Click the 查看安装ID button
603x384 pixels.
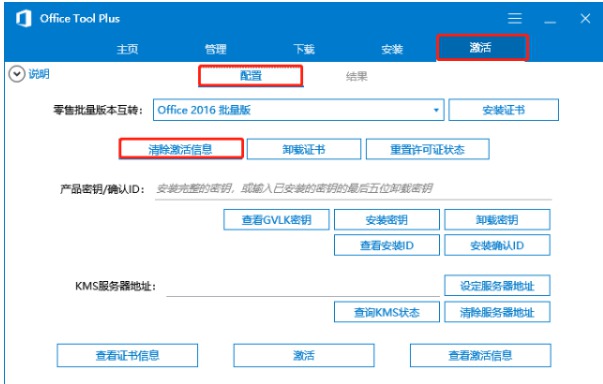pyautogui.click(x=386, y=245)
